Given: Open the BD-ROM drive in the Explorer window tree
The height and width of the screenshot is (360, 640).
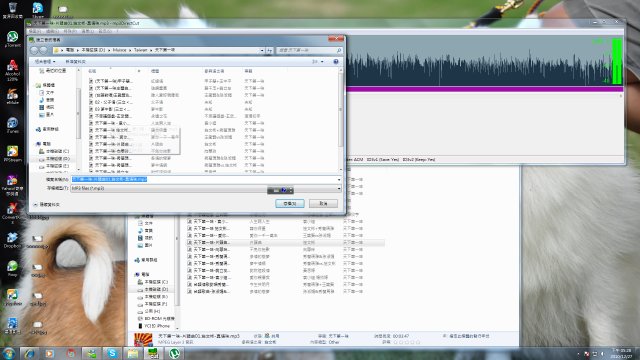Looking at the screenshot, I should 156,318.
